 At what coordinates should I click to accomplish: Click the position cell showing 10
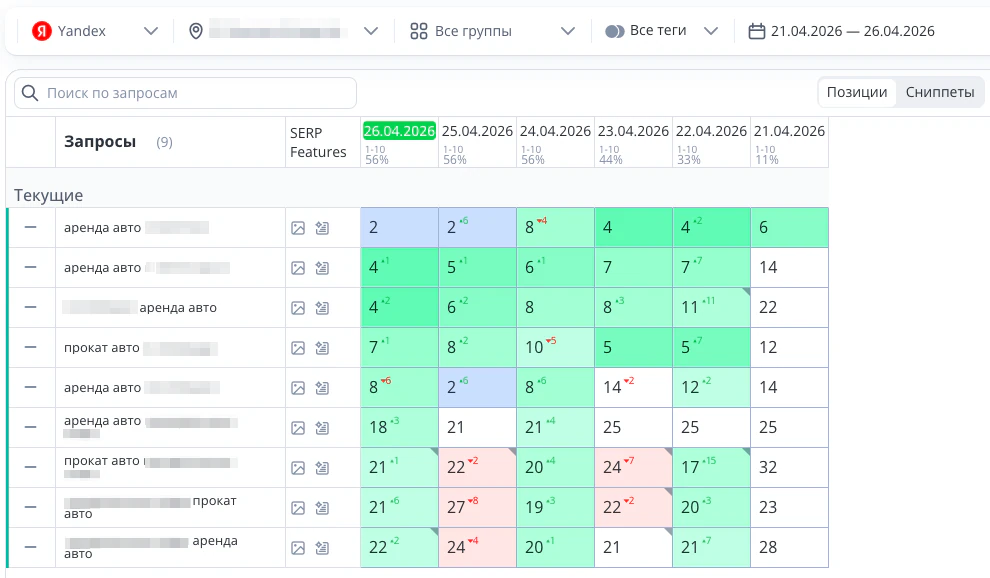tap(556, 347)
